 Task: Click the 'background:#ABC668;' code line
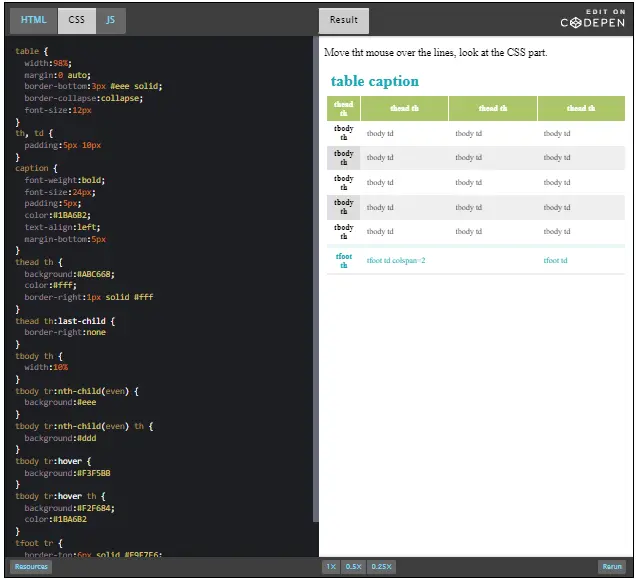click(69, 274)
